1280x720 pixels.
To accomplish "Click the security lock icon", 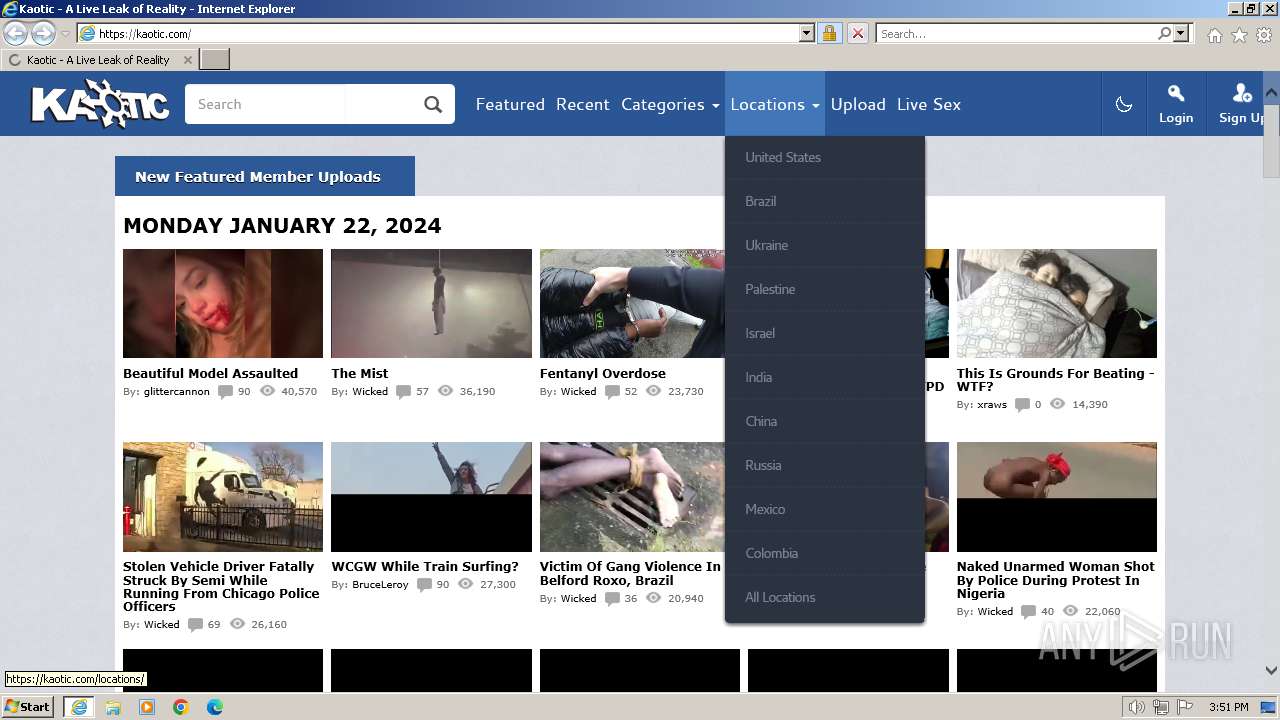I will 829,33.
